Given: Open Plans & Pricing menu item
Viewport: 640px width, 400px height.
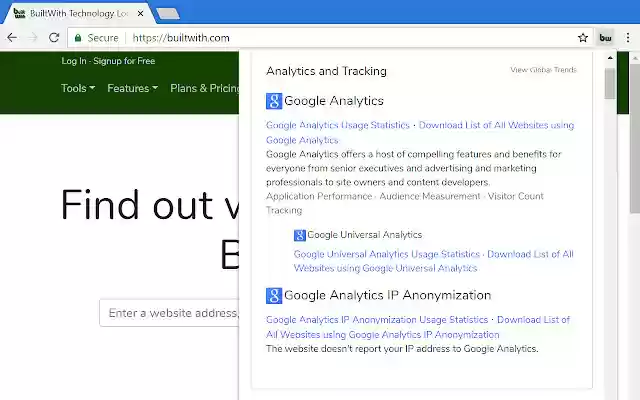Looking at the screenshot, I should pyautogui.click(x=204, y=88).
